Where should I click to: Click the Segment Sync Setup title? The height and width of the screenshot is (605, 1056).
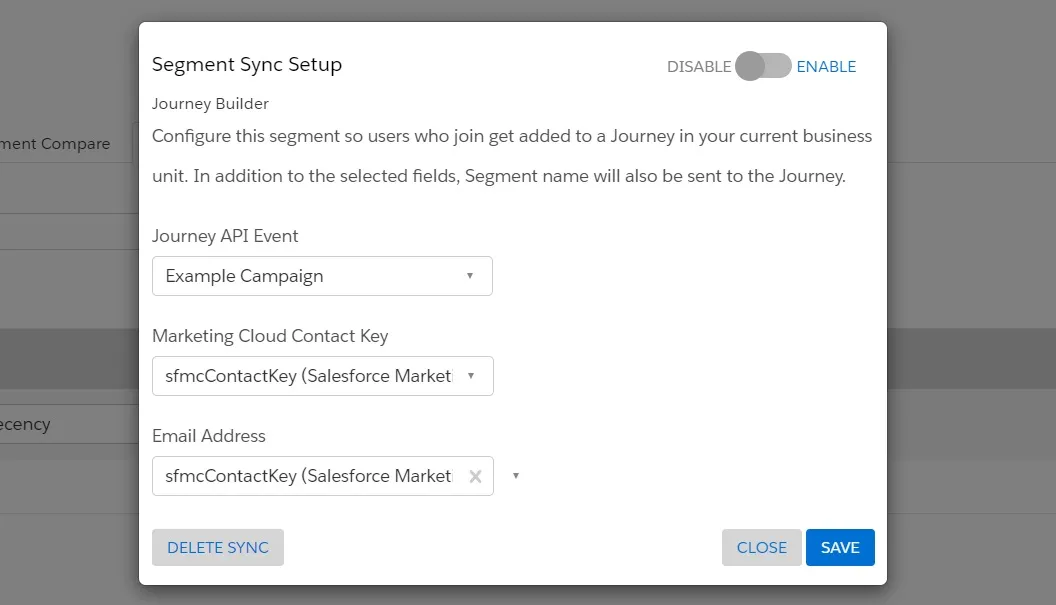pos(247,65)
